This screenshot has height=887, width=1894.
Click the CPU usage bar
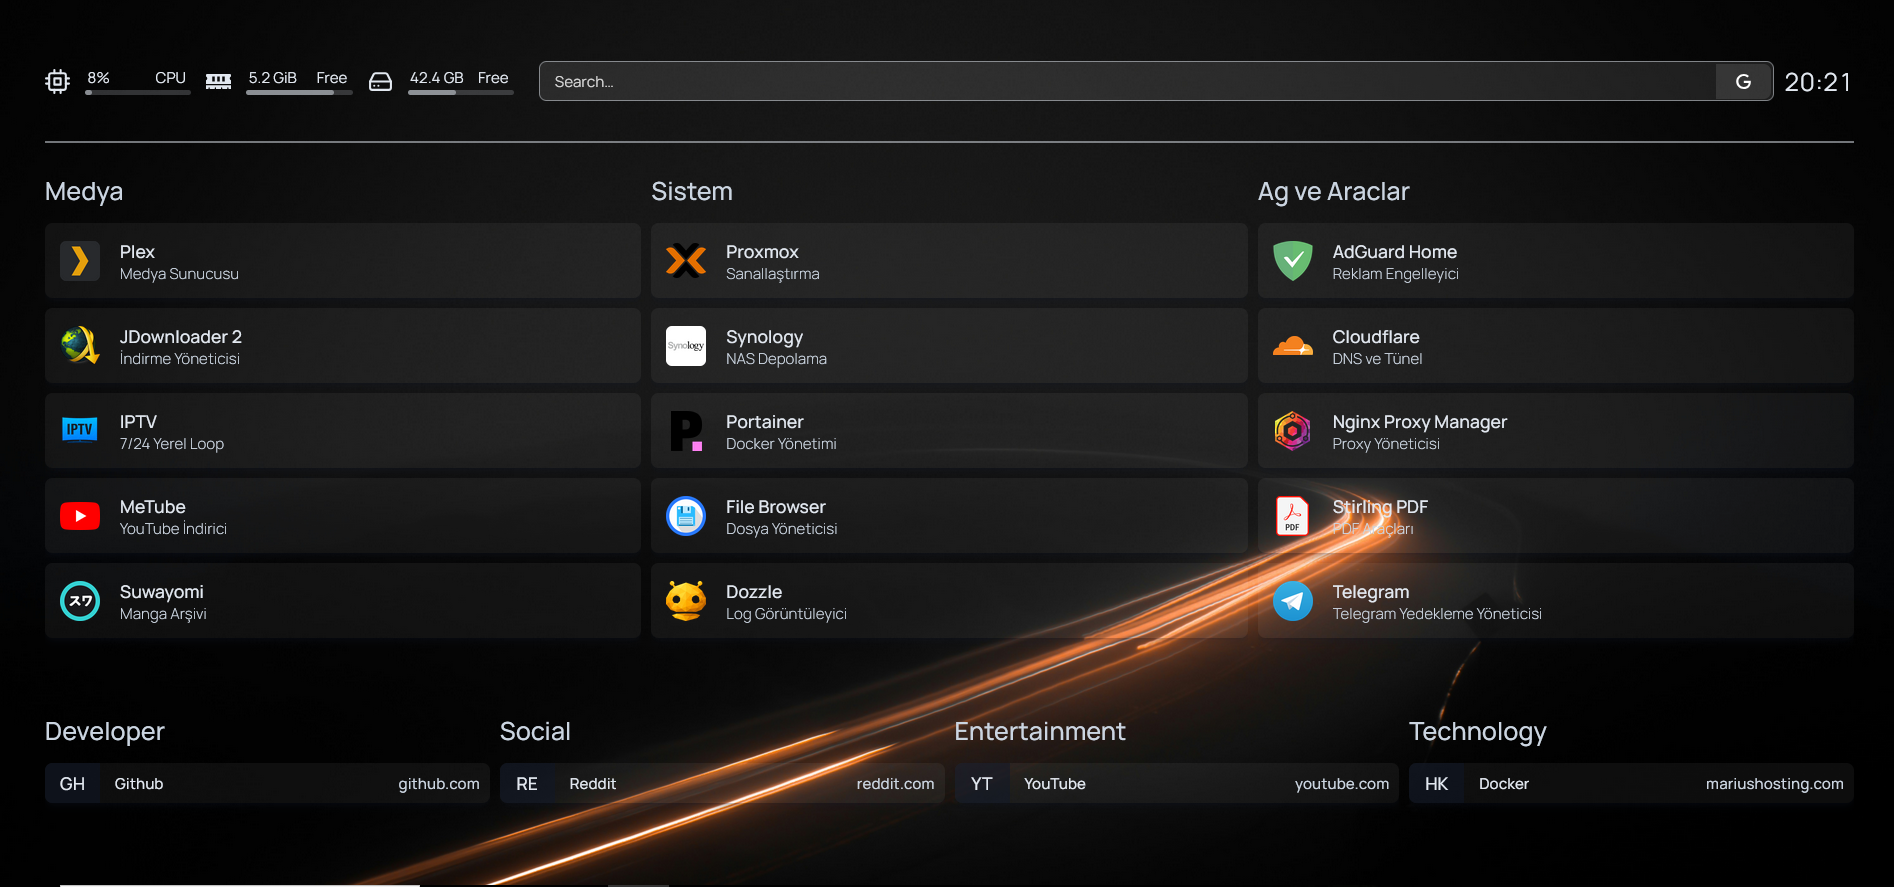coord(138,93)
